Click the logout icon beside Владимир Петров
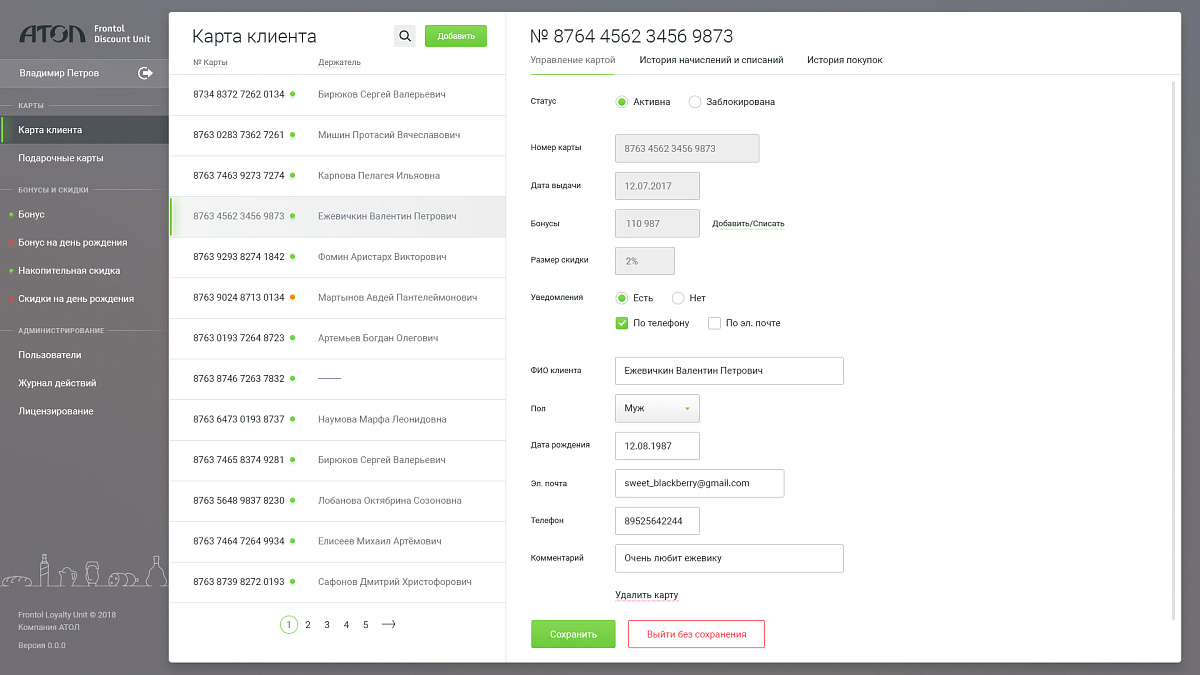The height and width of the screenshot is (675, 1200). (x=146, y=73)
